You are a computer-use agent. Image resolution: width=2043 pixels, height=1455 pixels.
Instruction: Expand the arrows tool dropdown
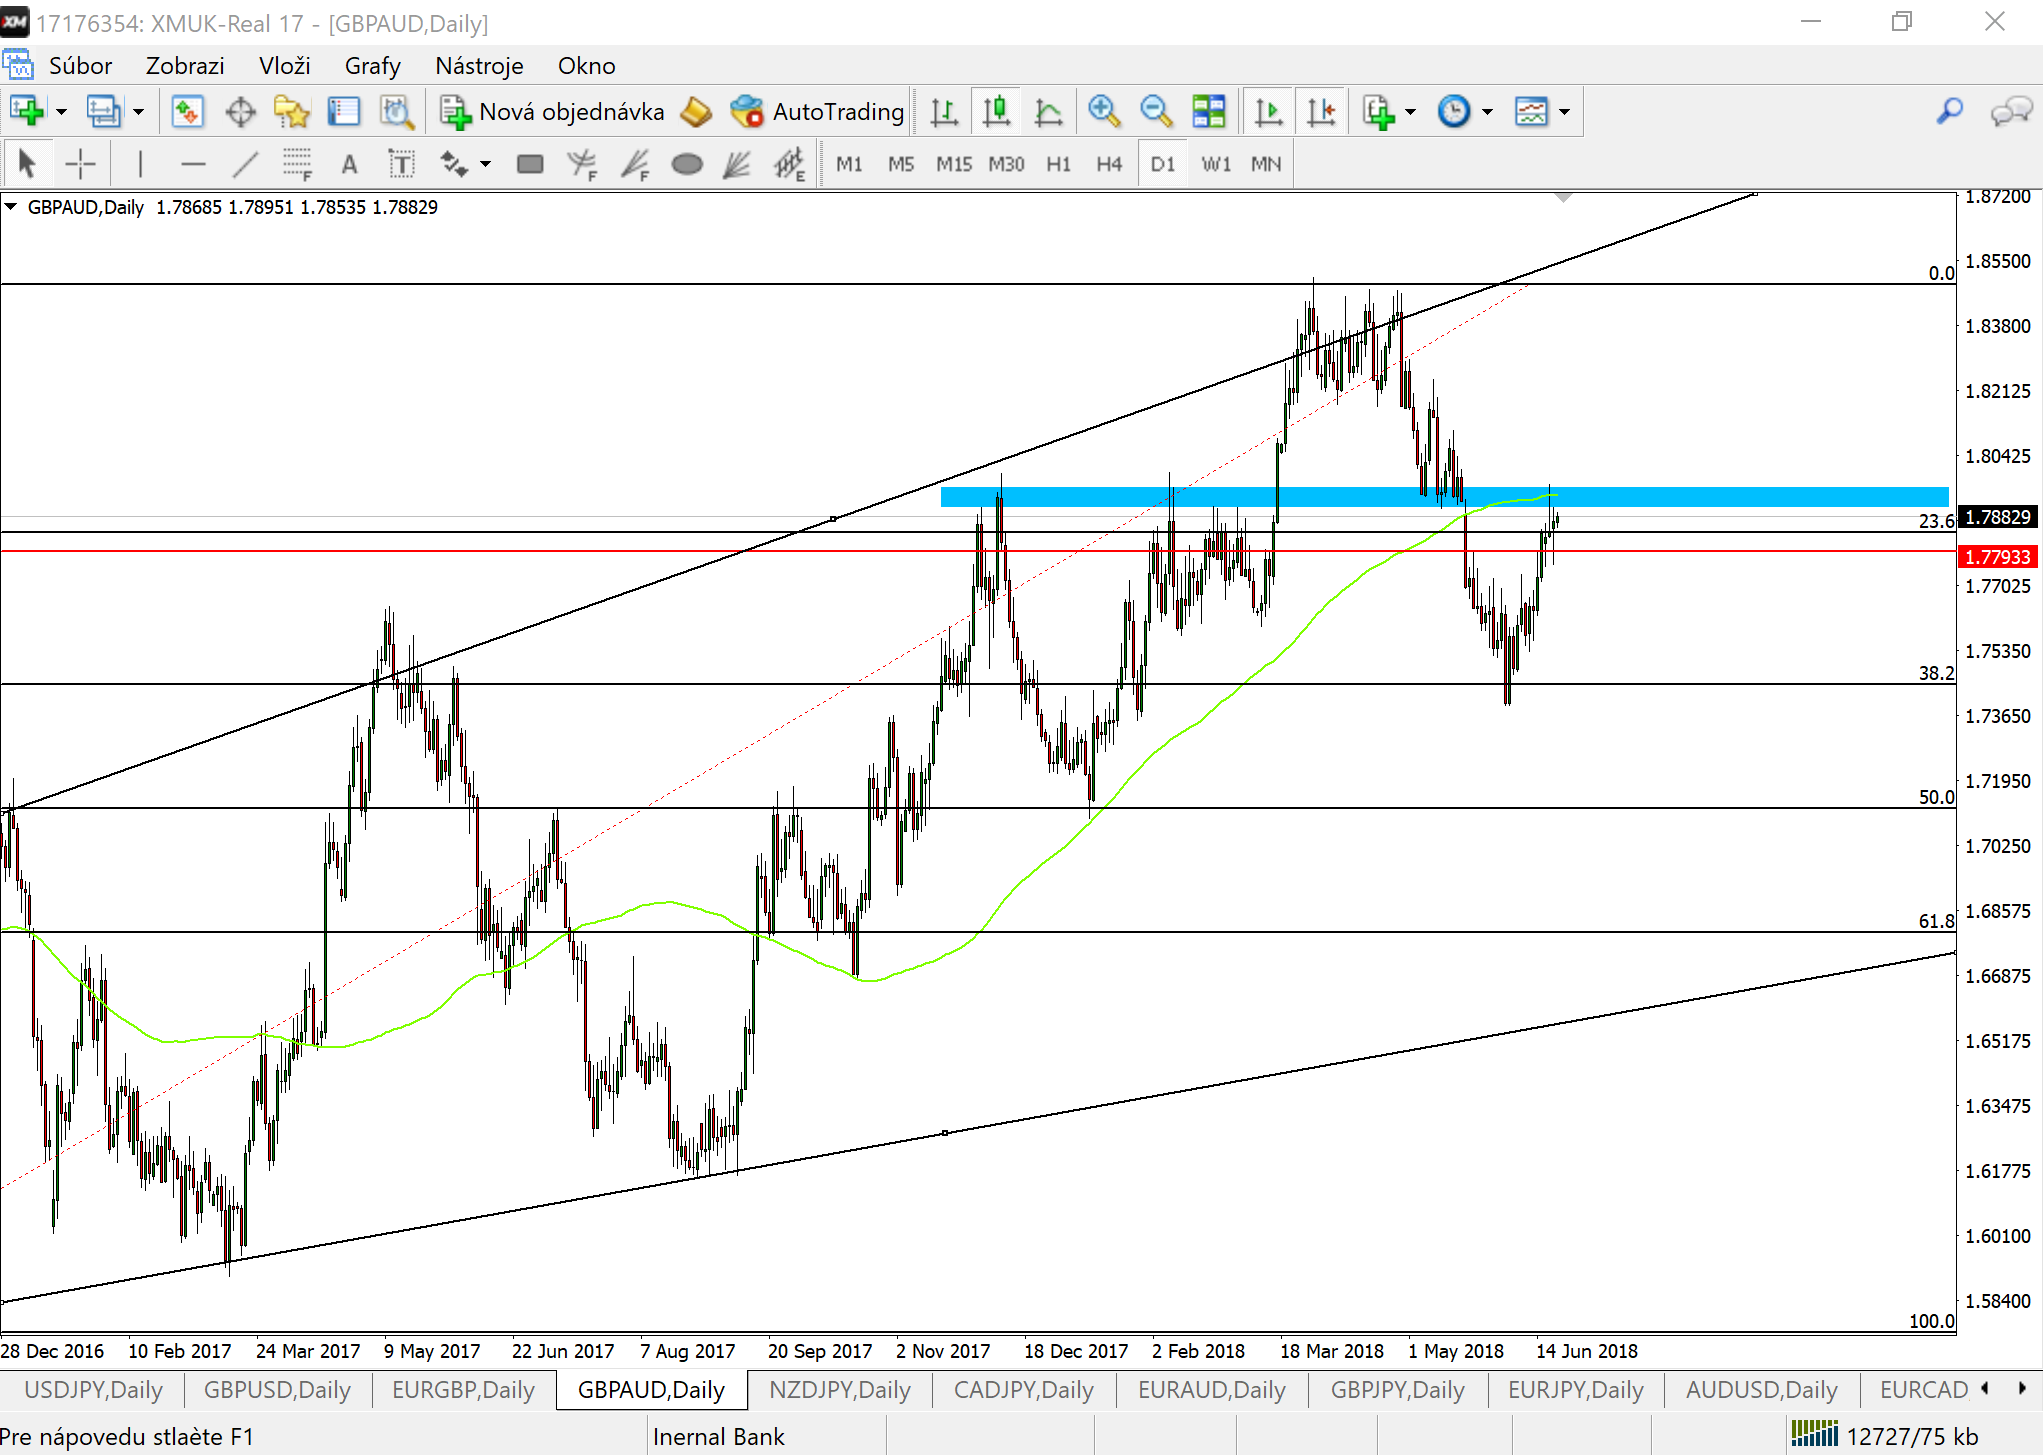tap(486, 164)
